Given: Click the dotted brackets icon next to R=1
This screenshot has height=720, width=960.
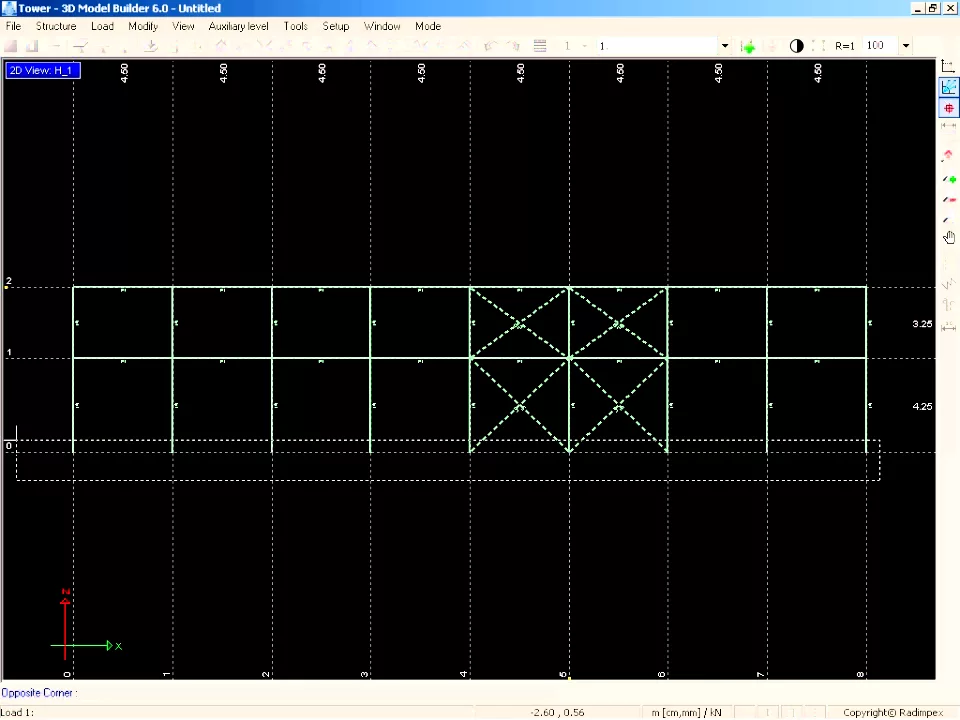Looking at the screenshot, I should [x=818, y=46].
